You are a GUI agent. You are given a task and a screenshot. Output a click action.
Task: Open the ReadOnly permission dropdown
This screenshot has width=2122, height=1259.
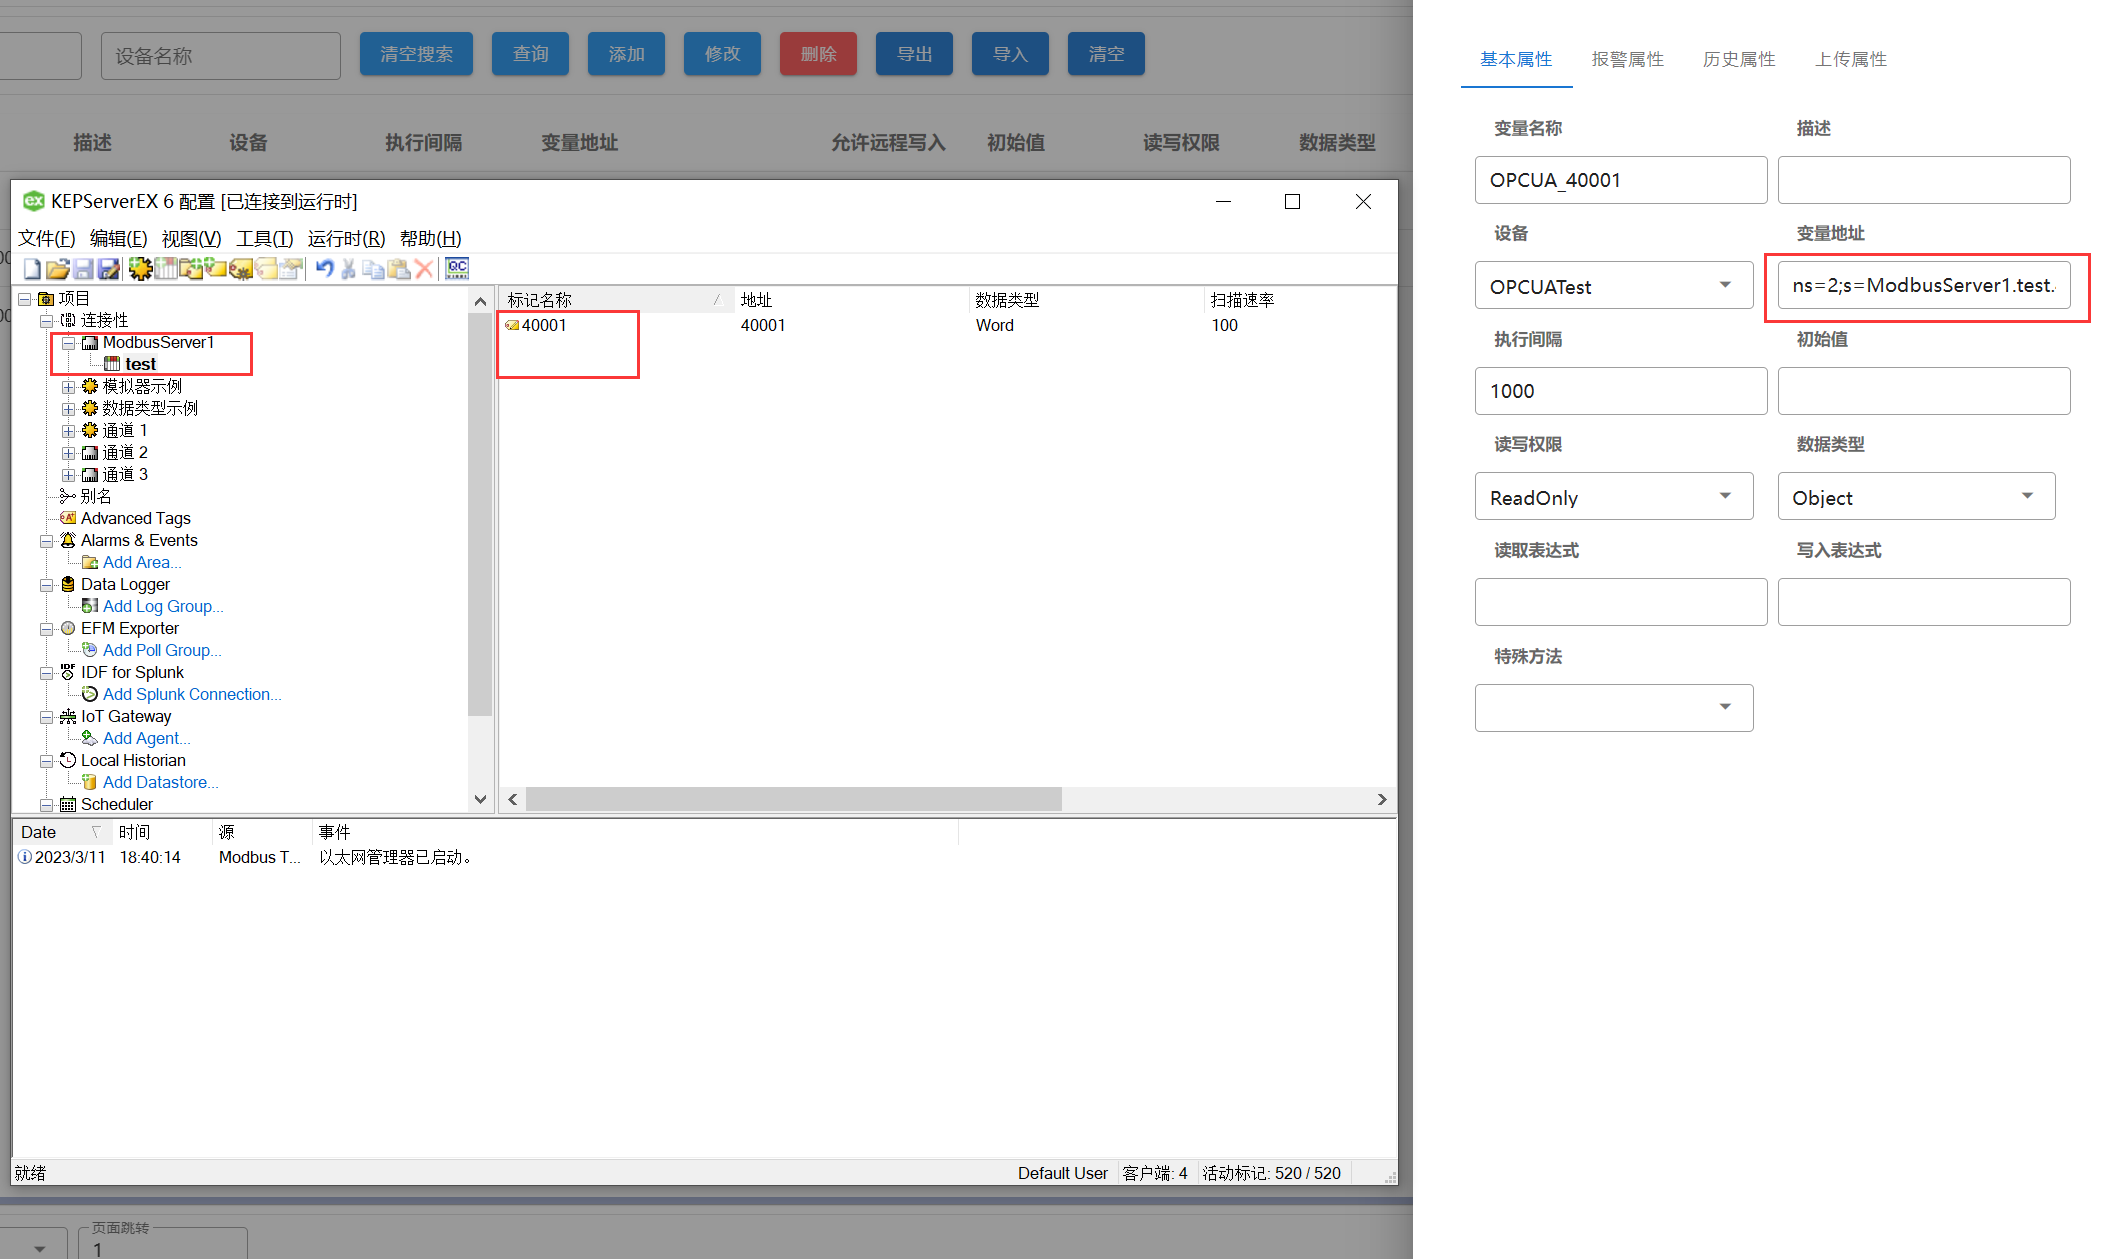[x=1613, y=497]
